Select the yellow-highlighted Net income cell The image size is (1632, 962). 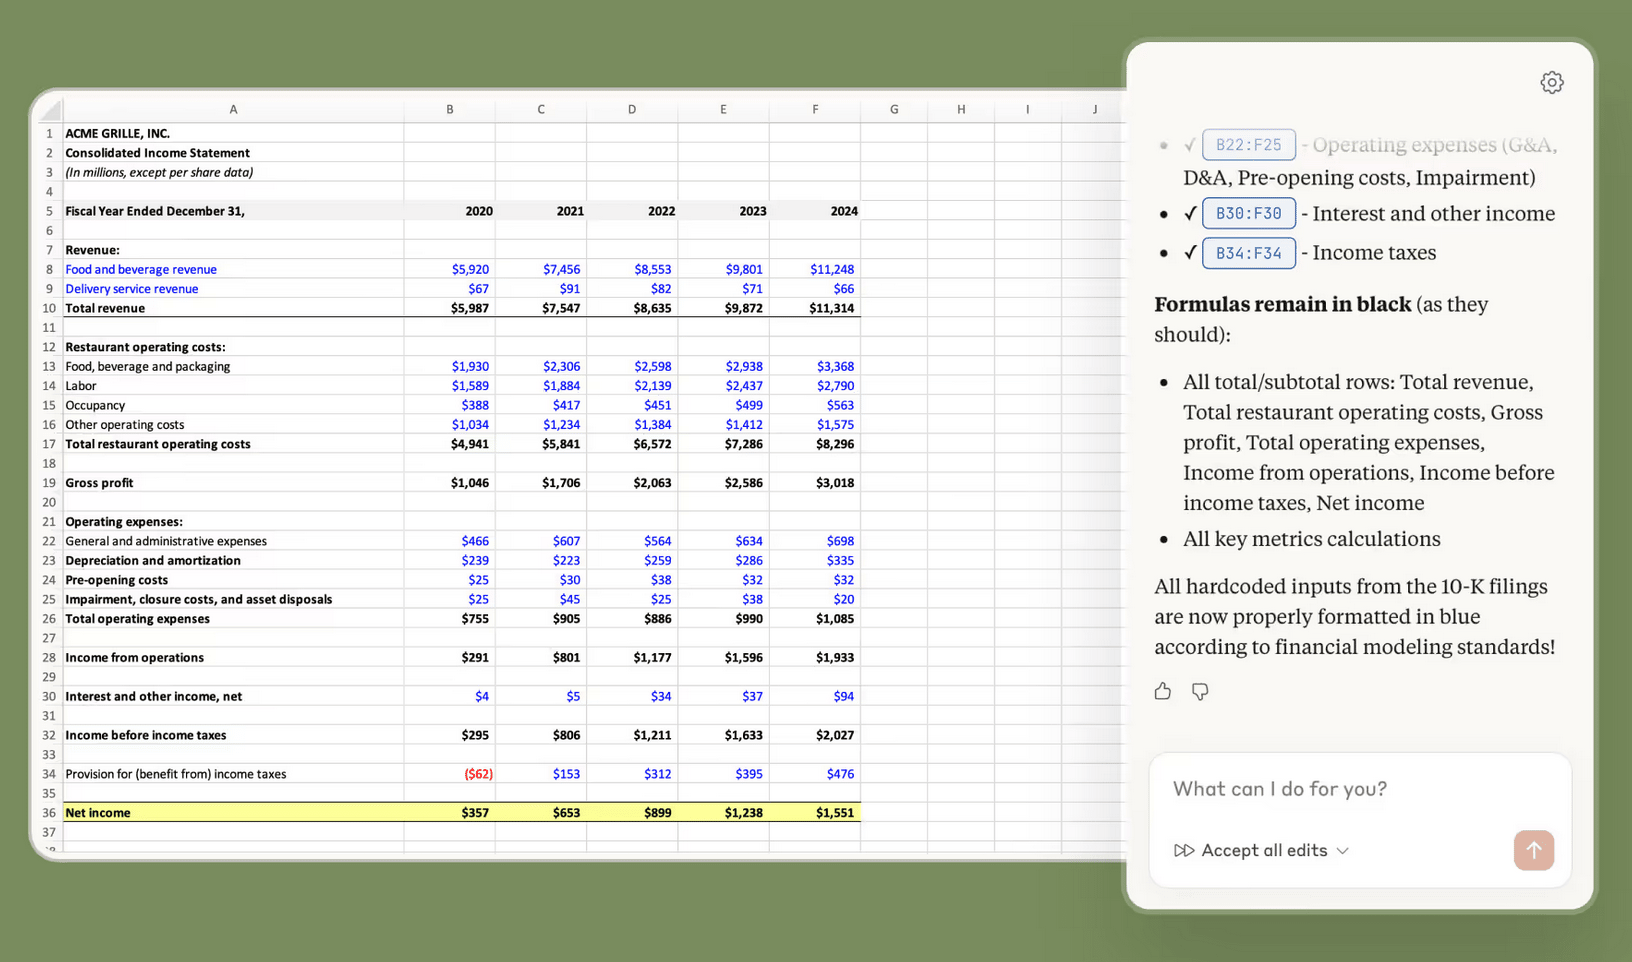click(233, 813)
